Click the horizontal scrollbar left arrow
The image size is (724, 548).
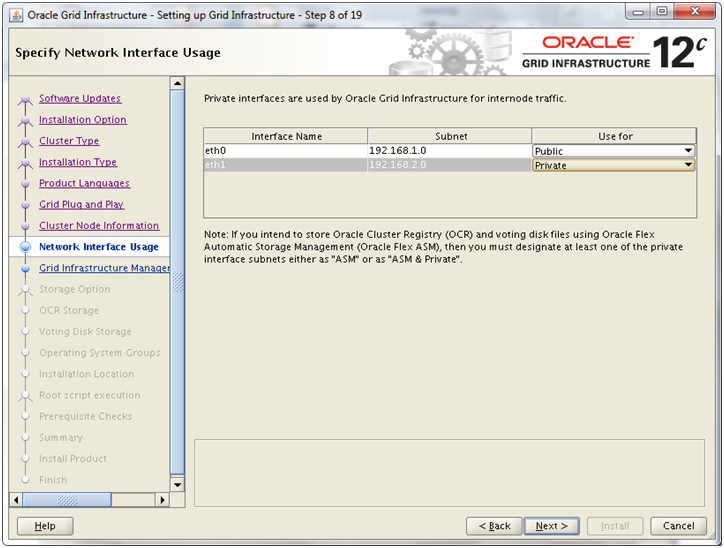click(16, 500)
